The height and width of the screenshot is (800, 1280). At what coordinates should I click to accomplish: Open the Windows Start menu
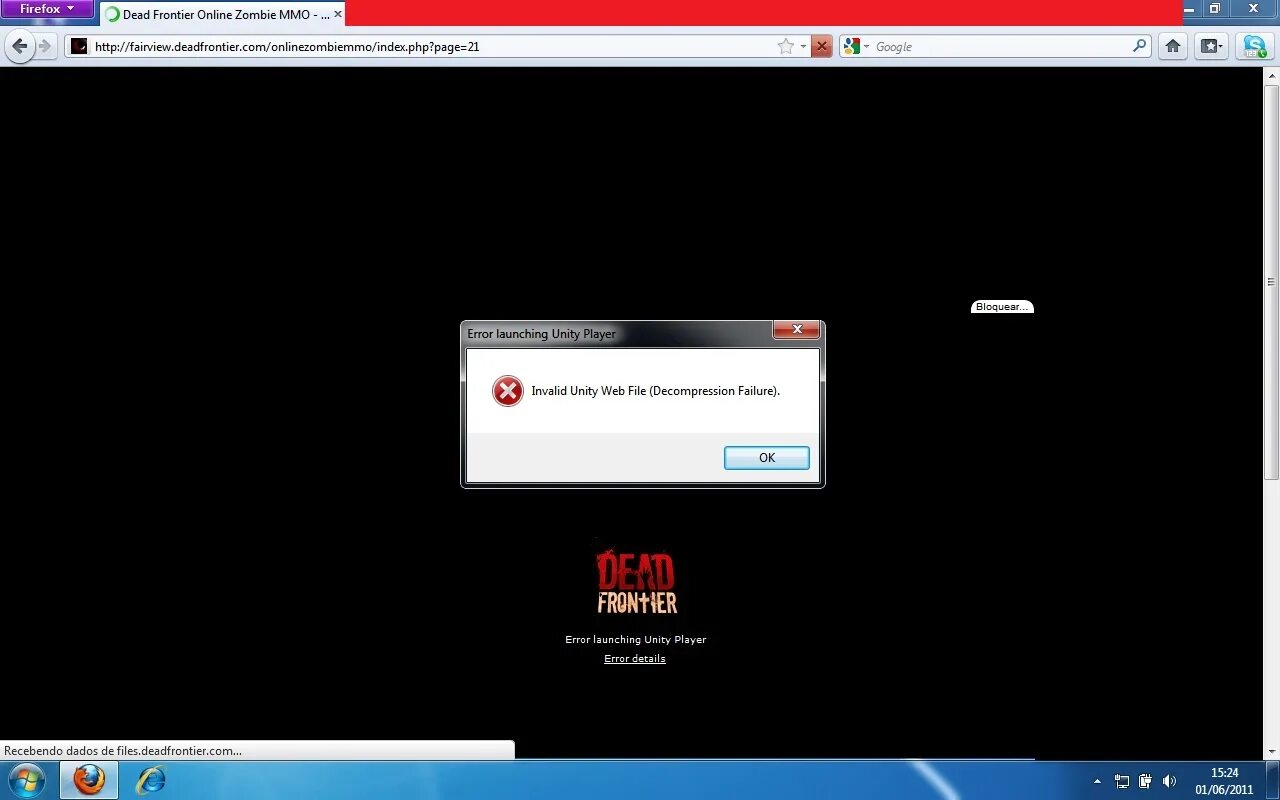(26, 780)
